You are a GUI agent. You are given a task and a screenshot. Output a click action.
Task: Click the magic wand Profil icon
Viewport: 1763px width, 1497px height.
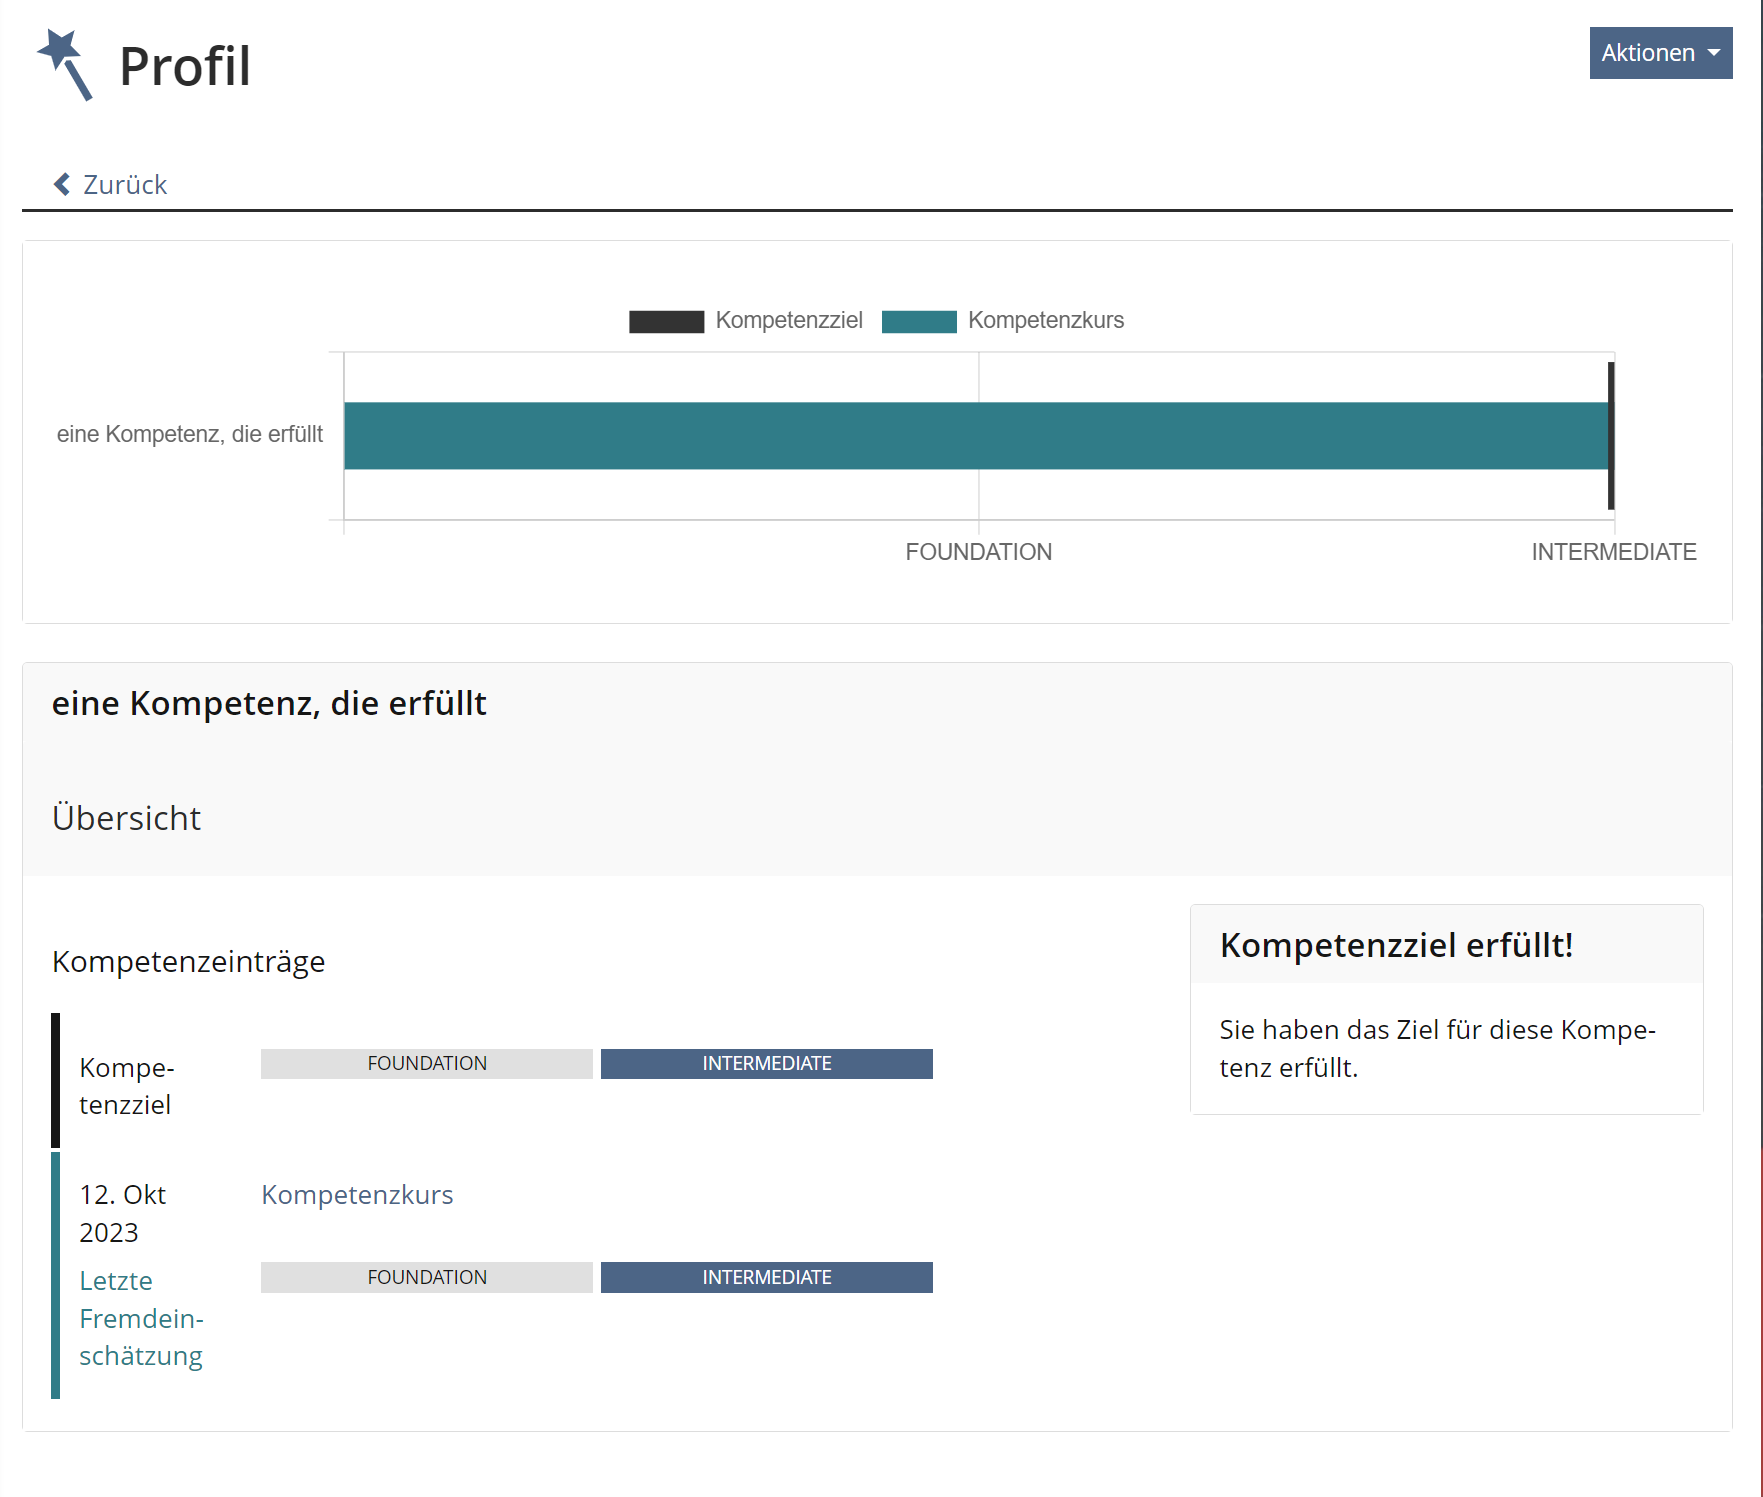[x=64, y=64]
